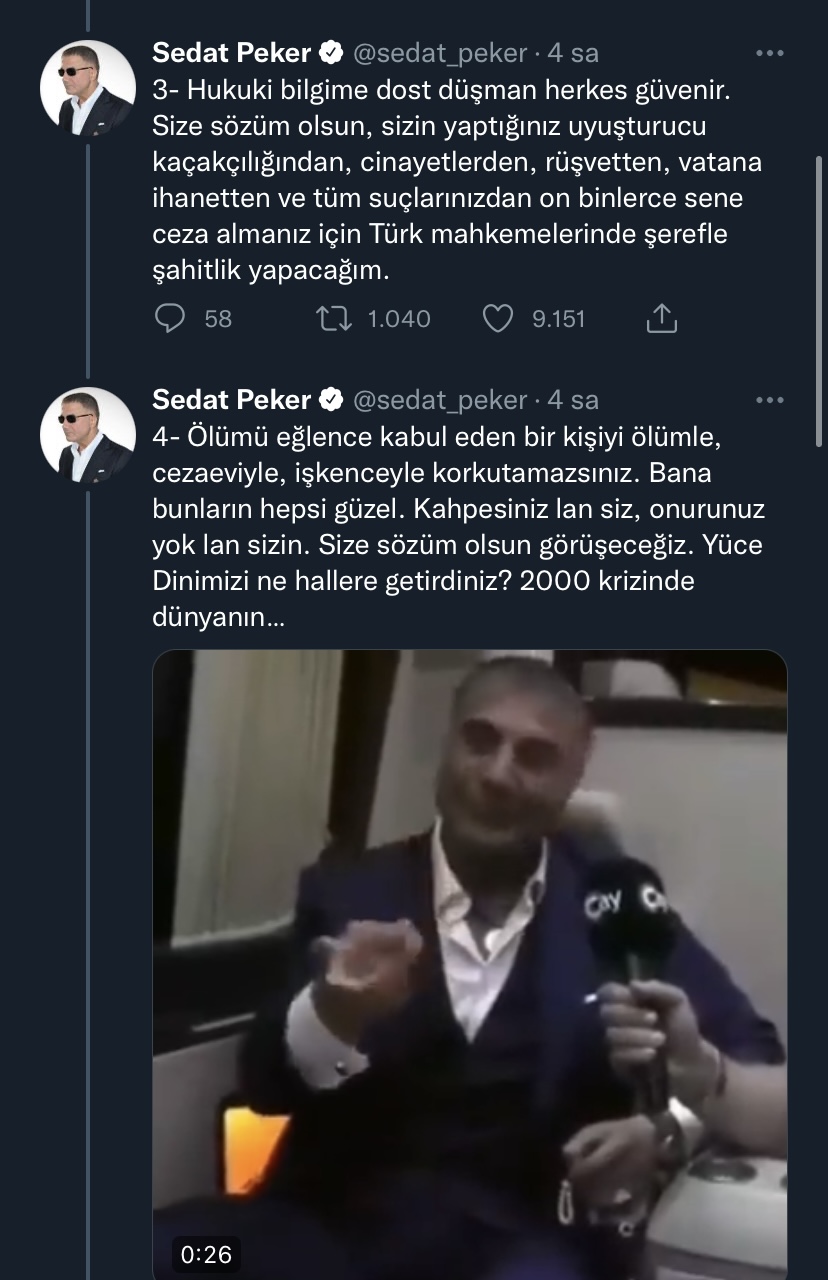This screenshot has height=1280, width=828.
Task: Like the tweet with 9.151 likes
Action: point(497,318)
